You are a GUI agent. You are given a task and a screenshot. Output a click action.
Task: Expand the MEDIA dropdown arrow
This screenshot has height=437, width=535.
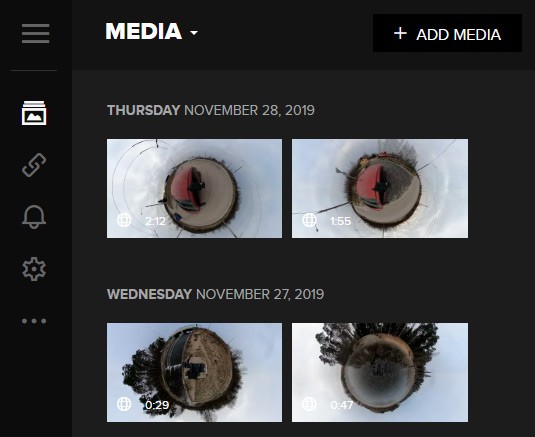point(194,33)
